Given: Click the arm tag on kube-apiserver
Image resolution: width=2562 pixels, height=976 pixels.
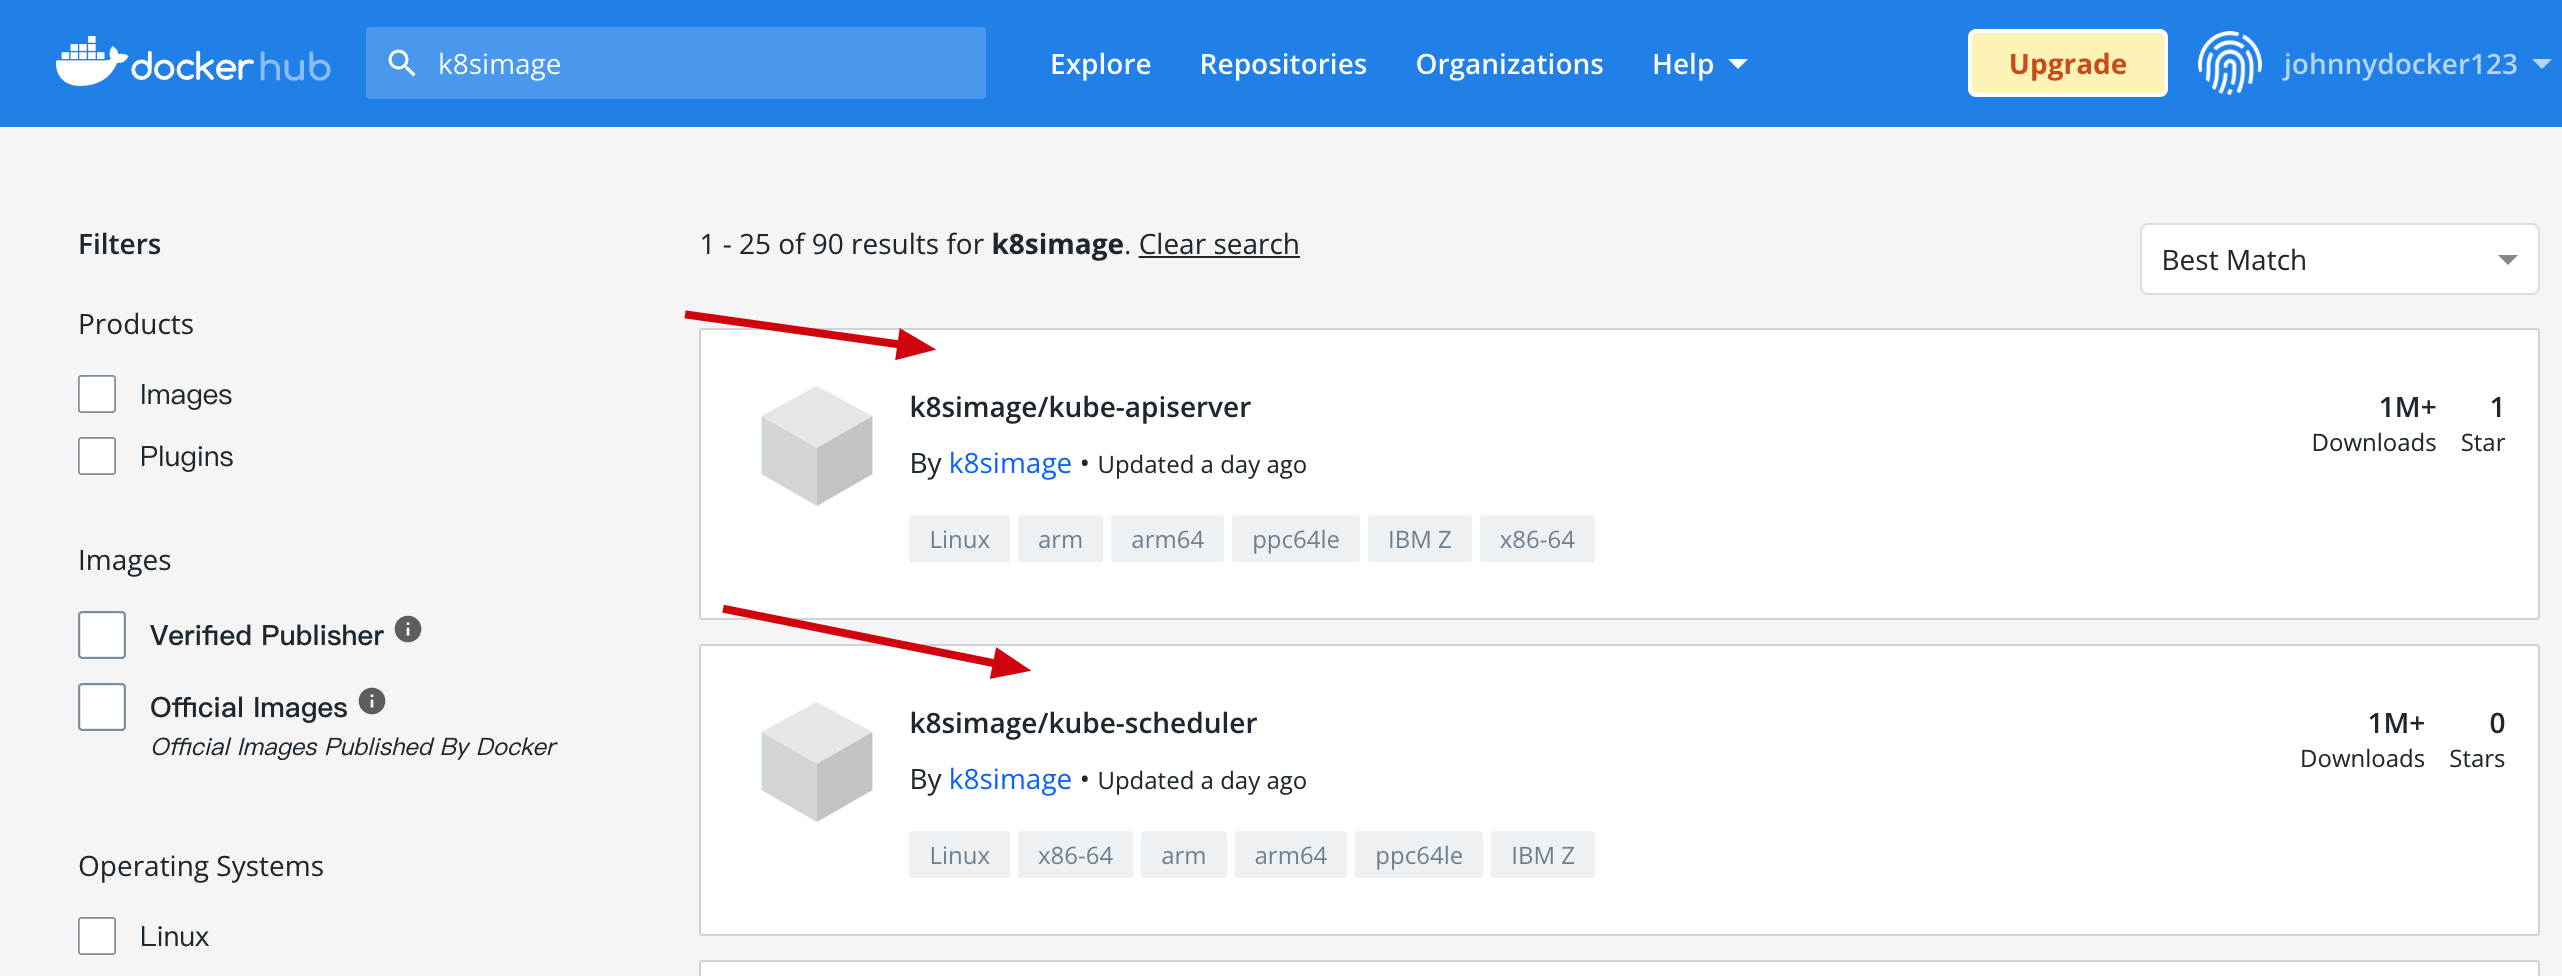Looking at the screenshot, I should click(x=1060, y=539).
